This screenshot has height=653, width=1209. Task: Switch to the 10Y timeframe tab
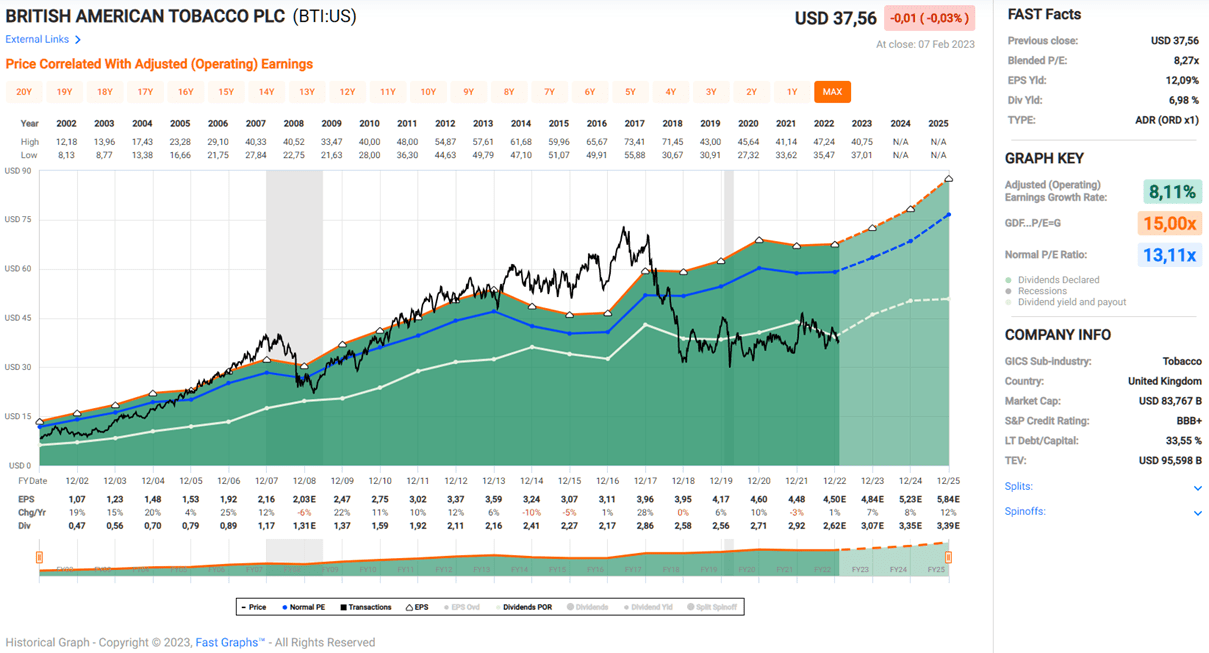click(428, 91)
